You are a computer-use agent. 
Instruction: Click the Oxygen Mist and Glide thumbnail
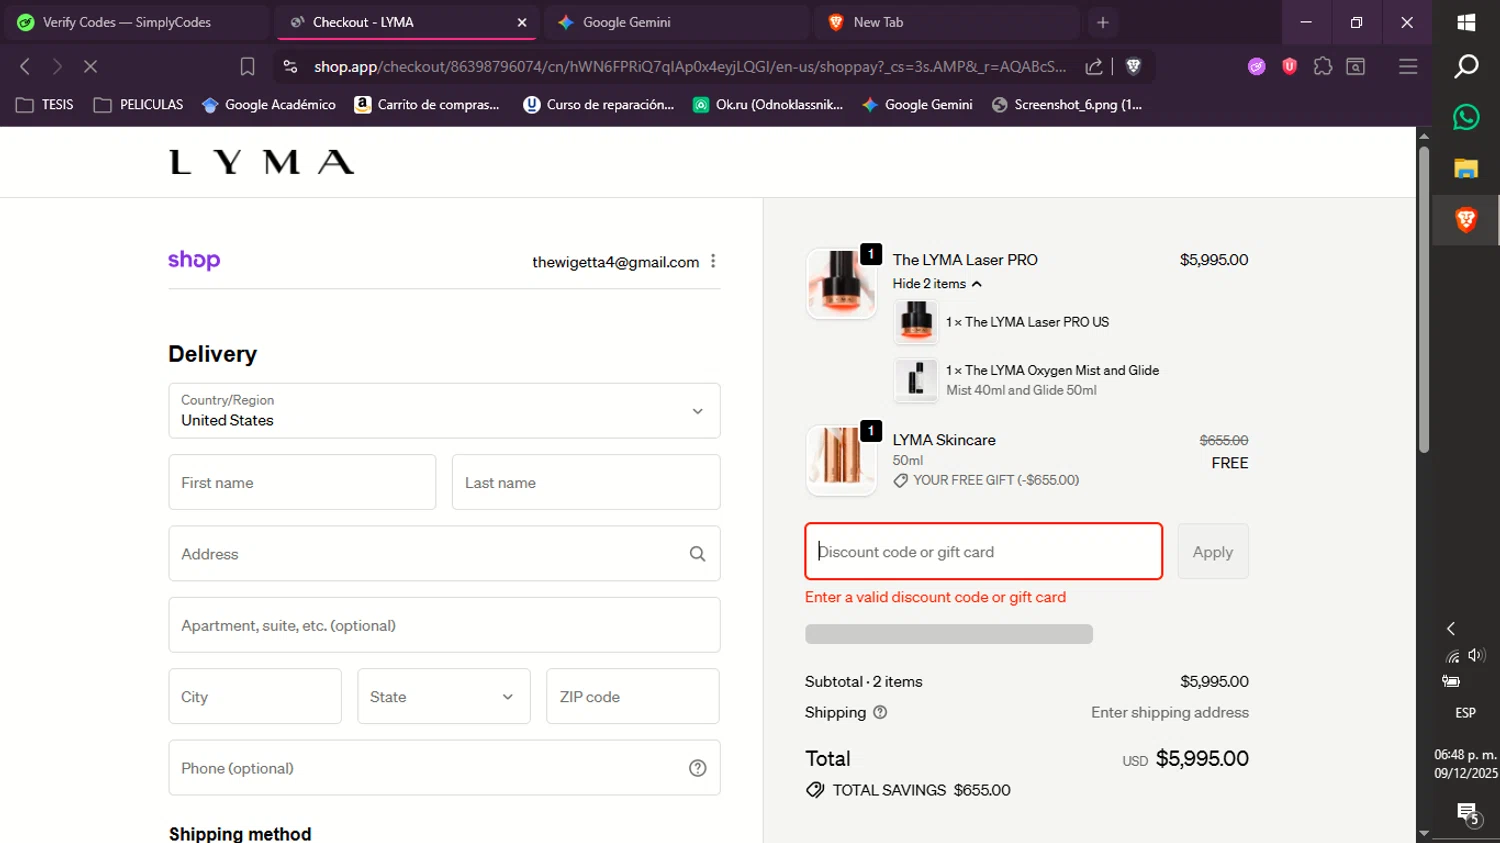[916, 380]
